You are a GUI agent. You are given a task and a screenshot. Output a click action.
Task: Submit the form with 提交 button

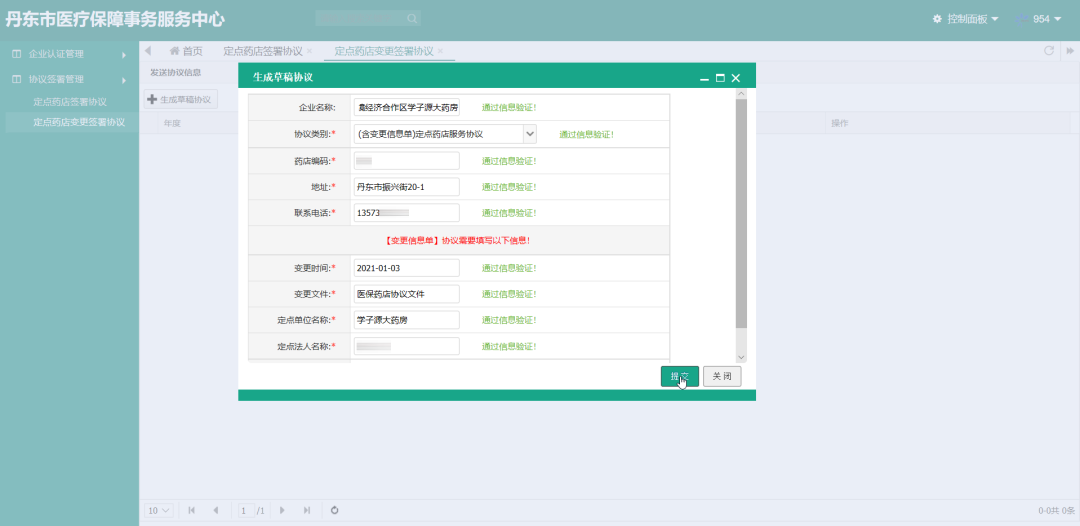(680, 377)
